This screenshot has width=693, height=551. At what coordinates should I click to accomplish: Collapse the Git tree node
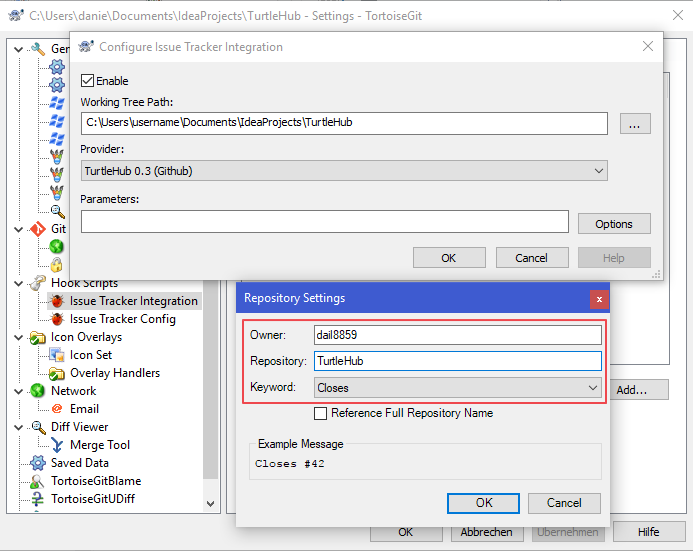(19, 229)
